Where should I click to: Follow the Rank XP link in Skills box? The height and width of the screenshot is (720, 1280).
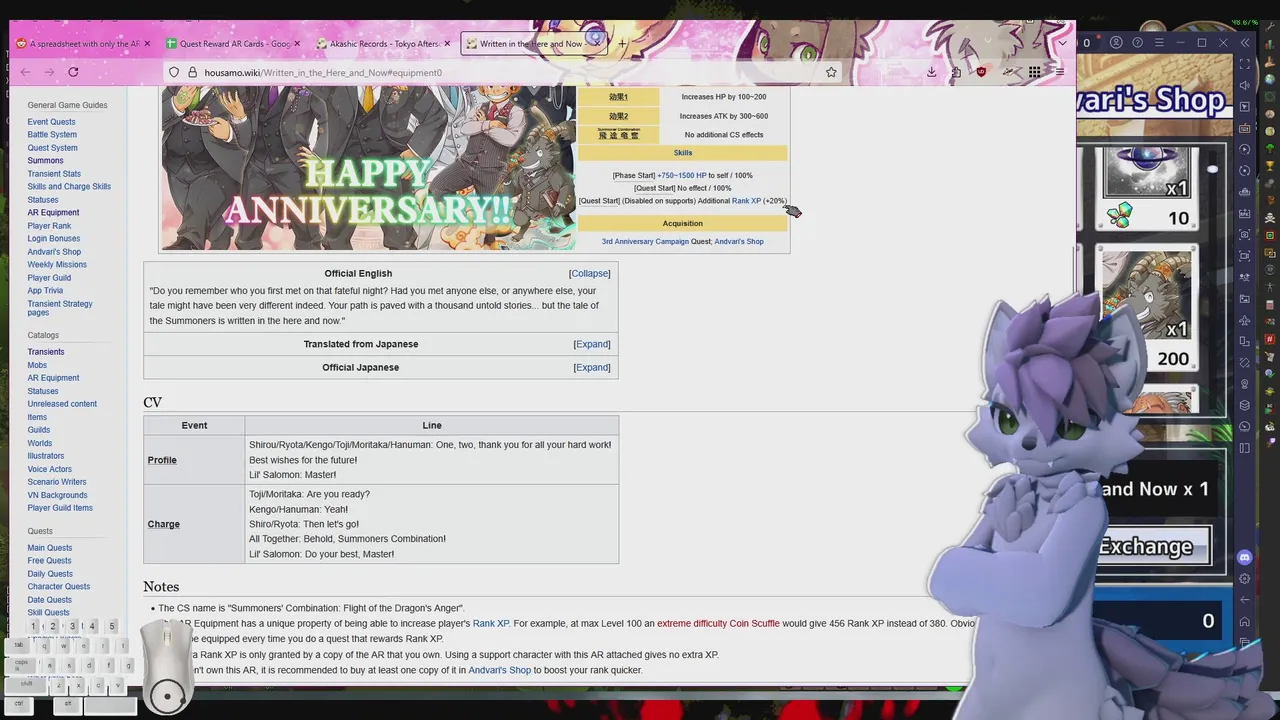[x=746, y=201]
